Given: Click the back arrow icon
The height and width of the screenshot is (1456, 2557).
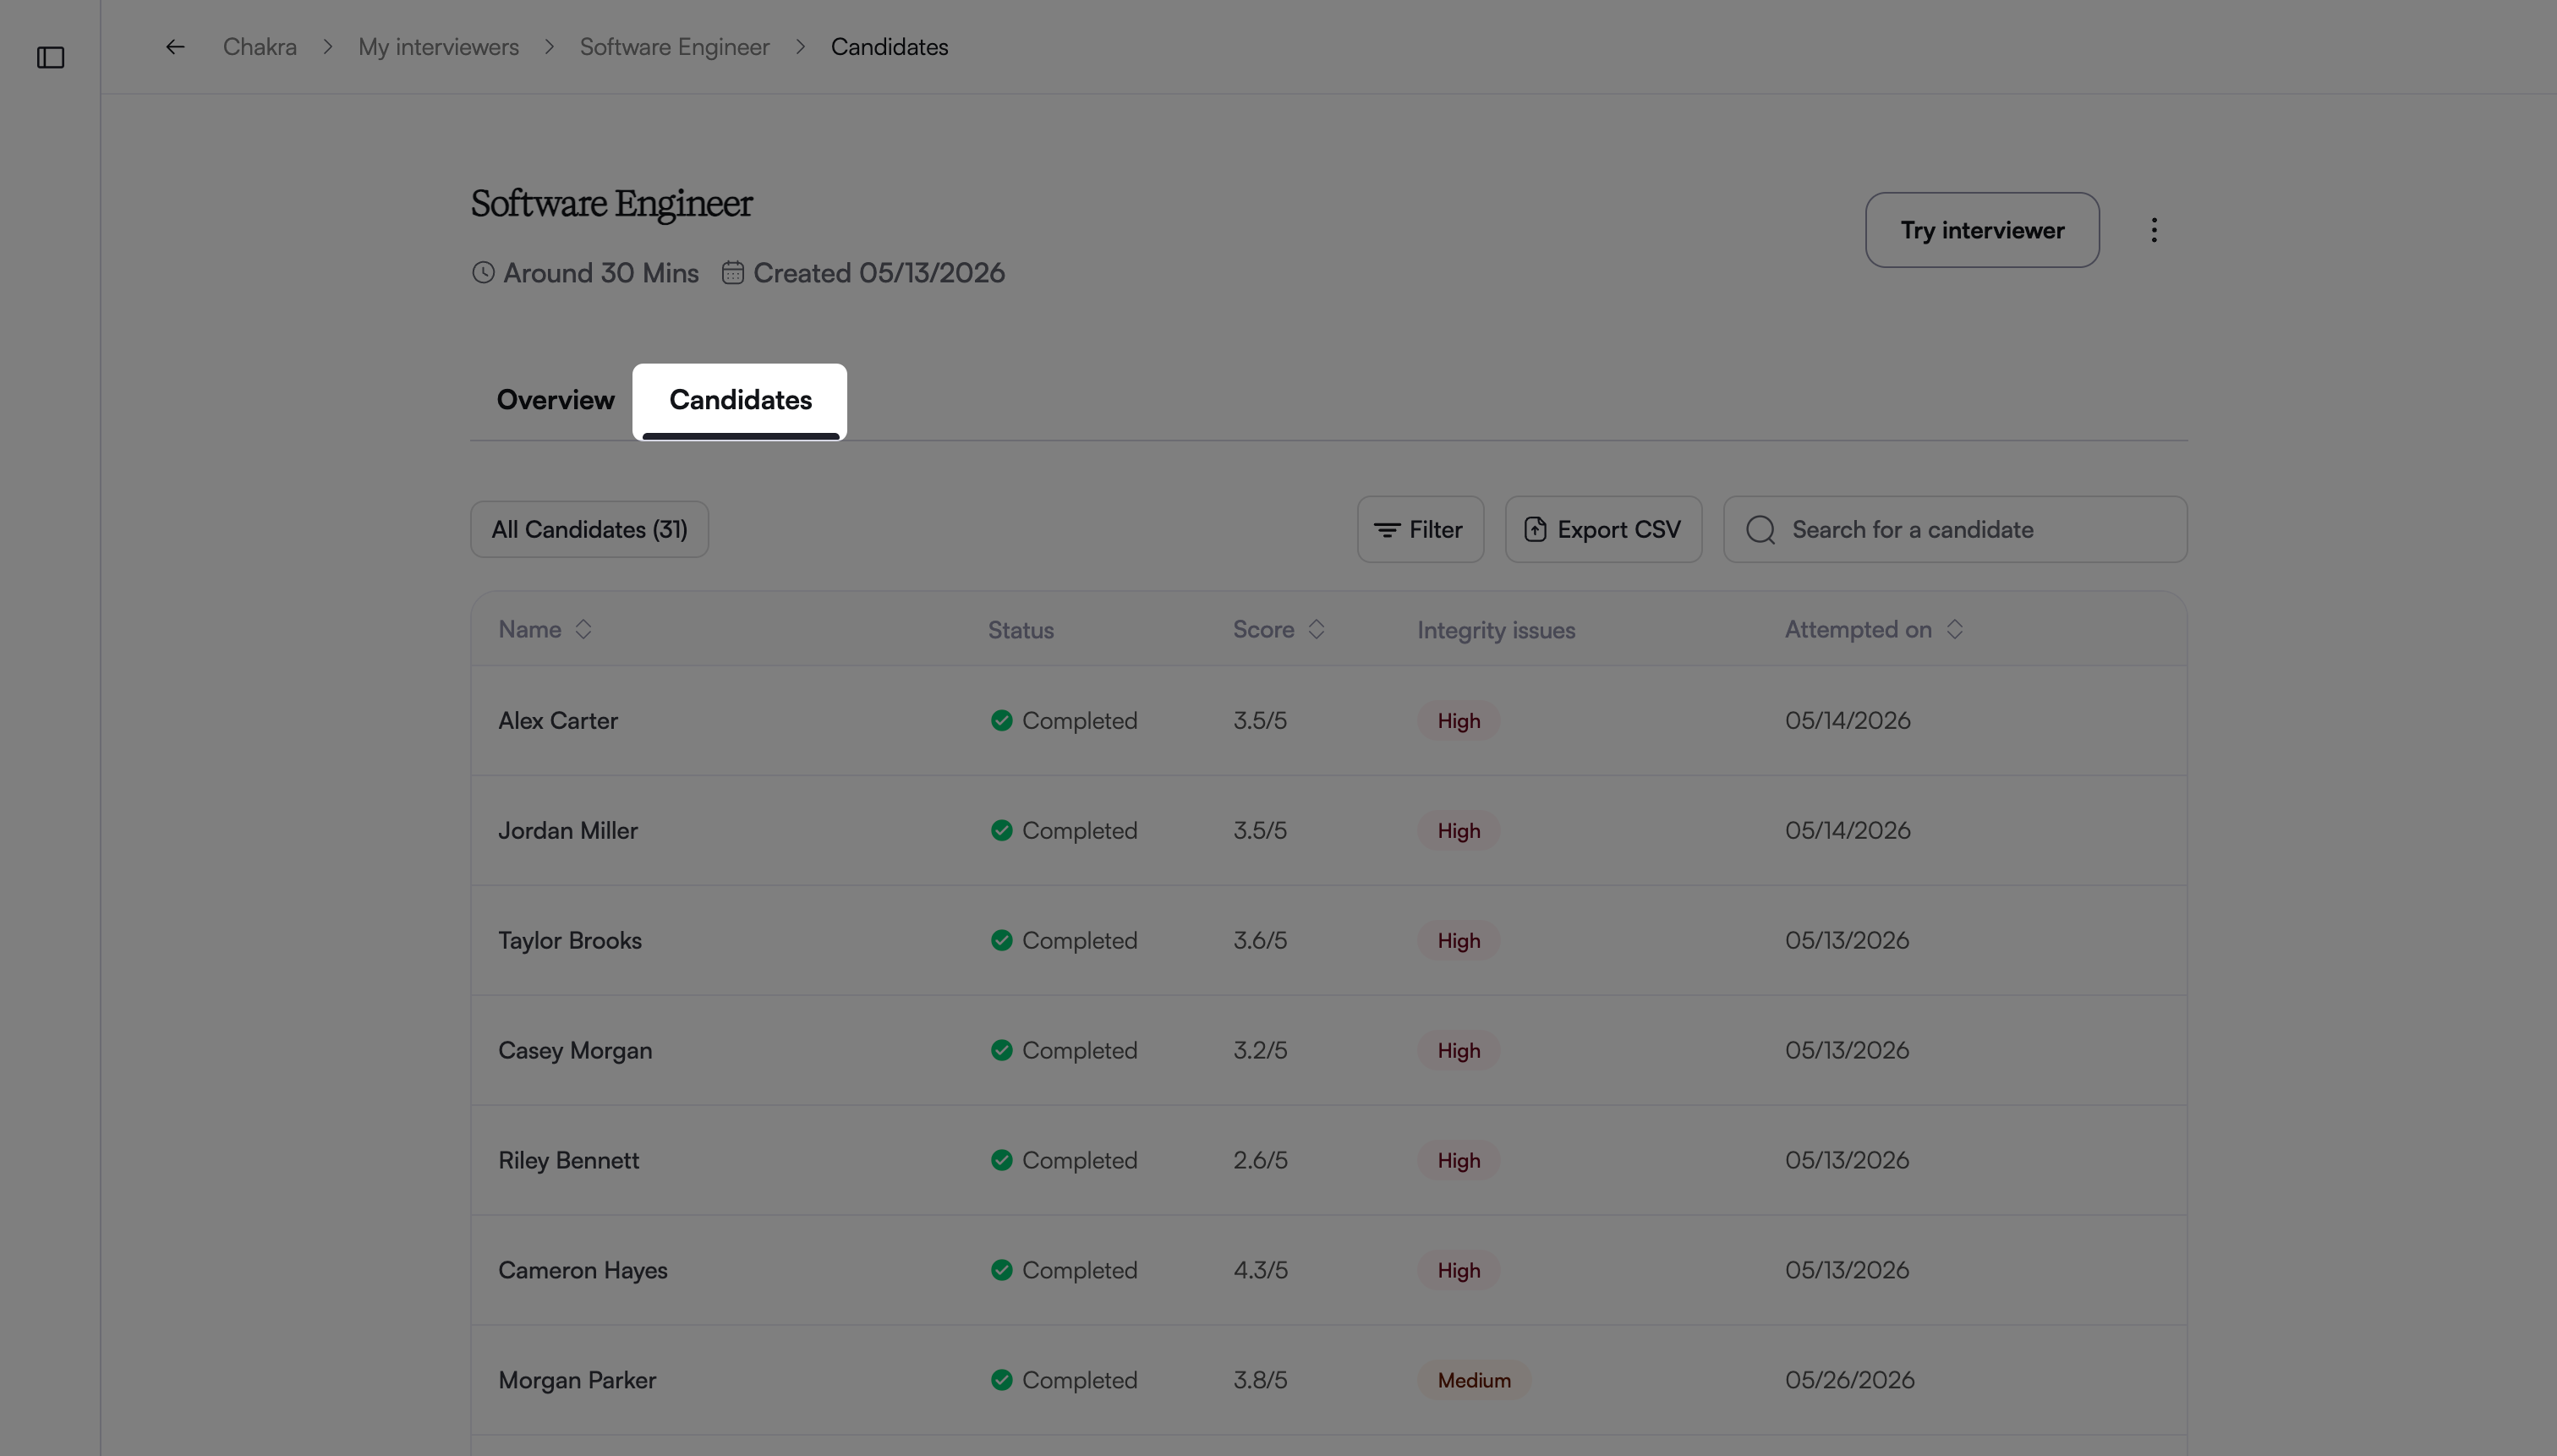Looking at the screenshot, I should click(175, 47).
